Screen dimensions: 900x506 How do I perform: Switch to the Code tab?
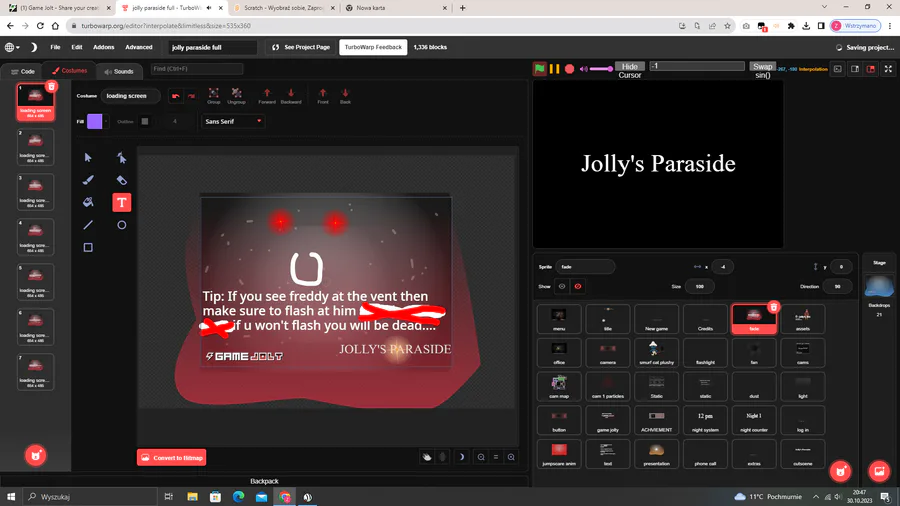pos(24,71)
